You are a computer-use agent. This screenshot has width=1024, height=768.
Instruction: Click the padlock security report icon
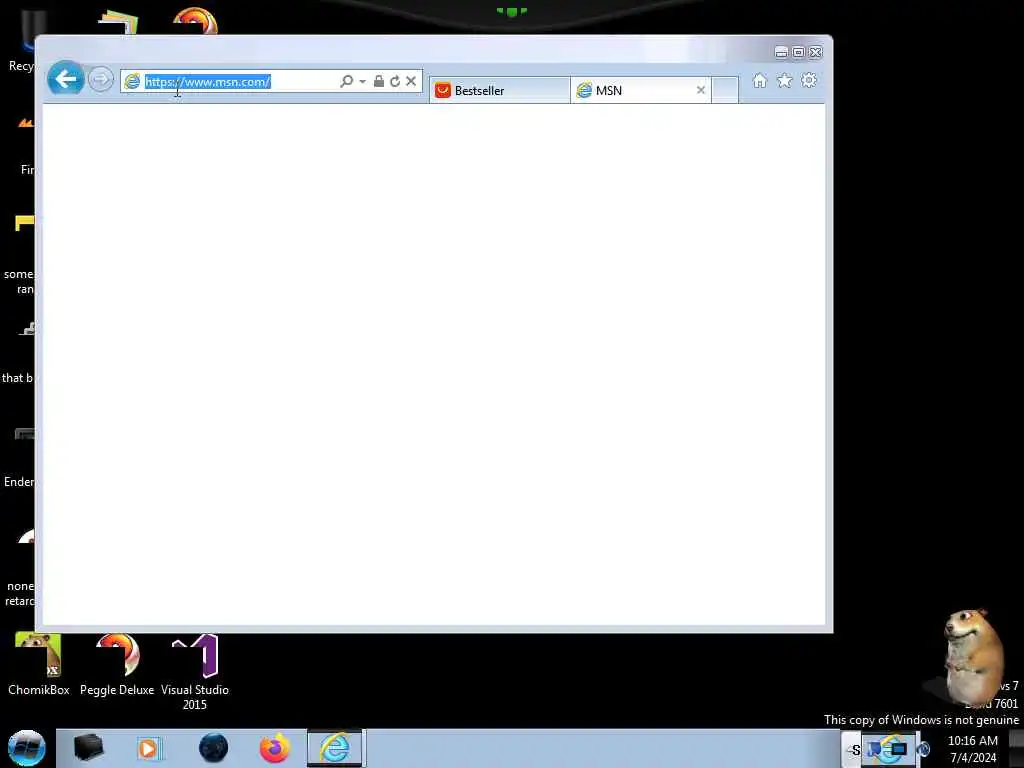(379, 81)
